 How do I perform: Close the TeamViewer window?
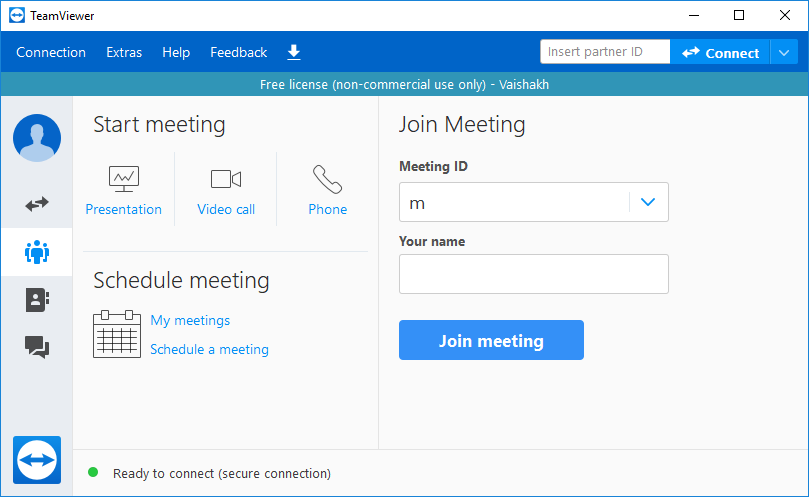pyautogui.click(x=785, y=15)
